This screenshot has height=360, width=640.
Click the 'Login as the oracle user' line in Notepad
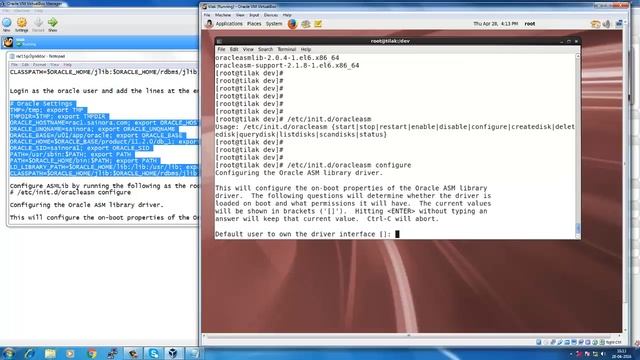104,91
